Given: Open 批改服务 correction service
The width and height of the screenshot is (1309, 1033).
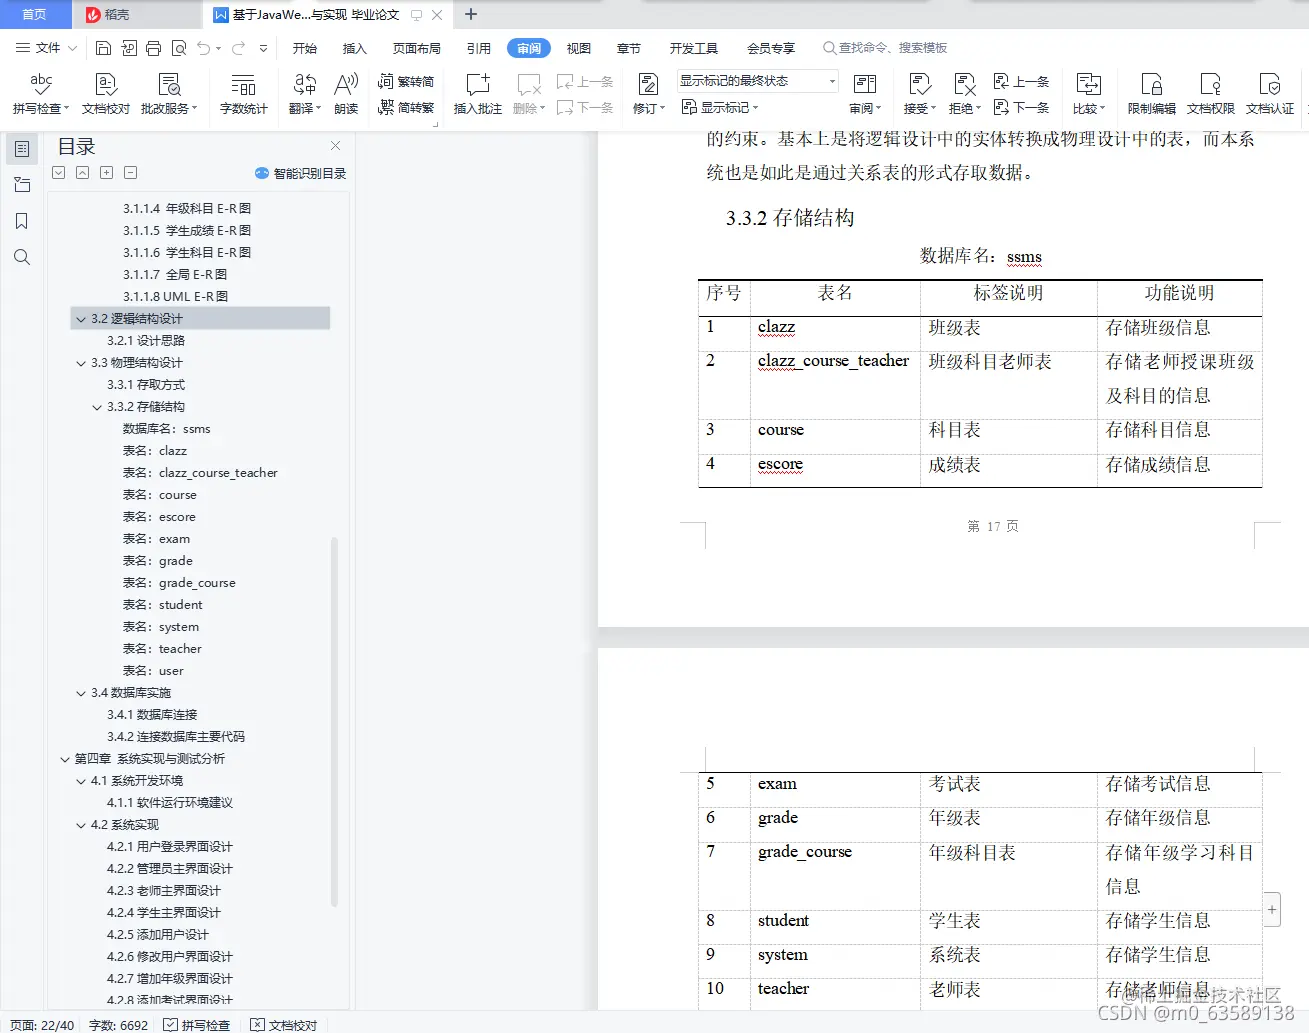Looking at the screenshot, I should [x=169, y=94].
